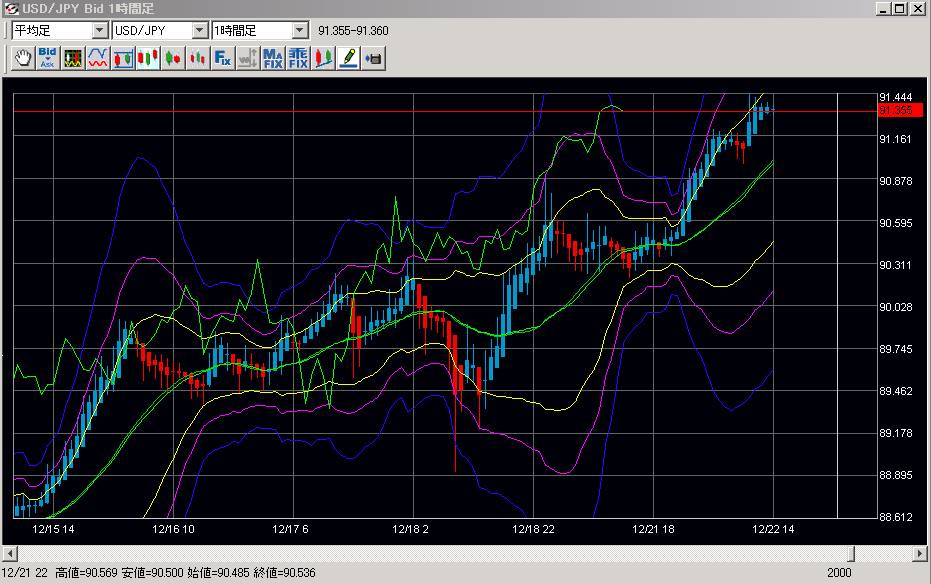The image size is (931, 584).
Task: Click the framed candlestick chart icon
Action: tap(123, 58)
